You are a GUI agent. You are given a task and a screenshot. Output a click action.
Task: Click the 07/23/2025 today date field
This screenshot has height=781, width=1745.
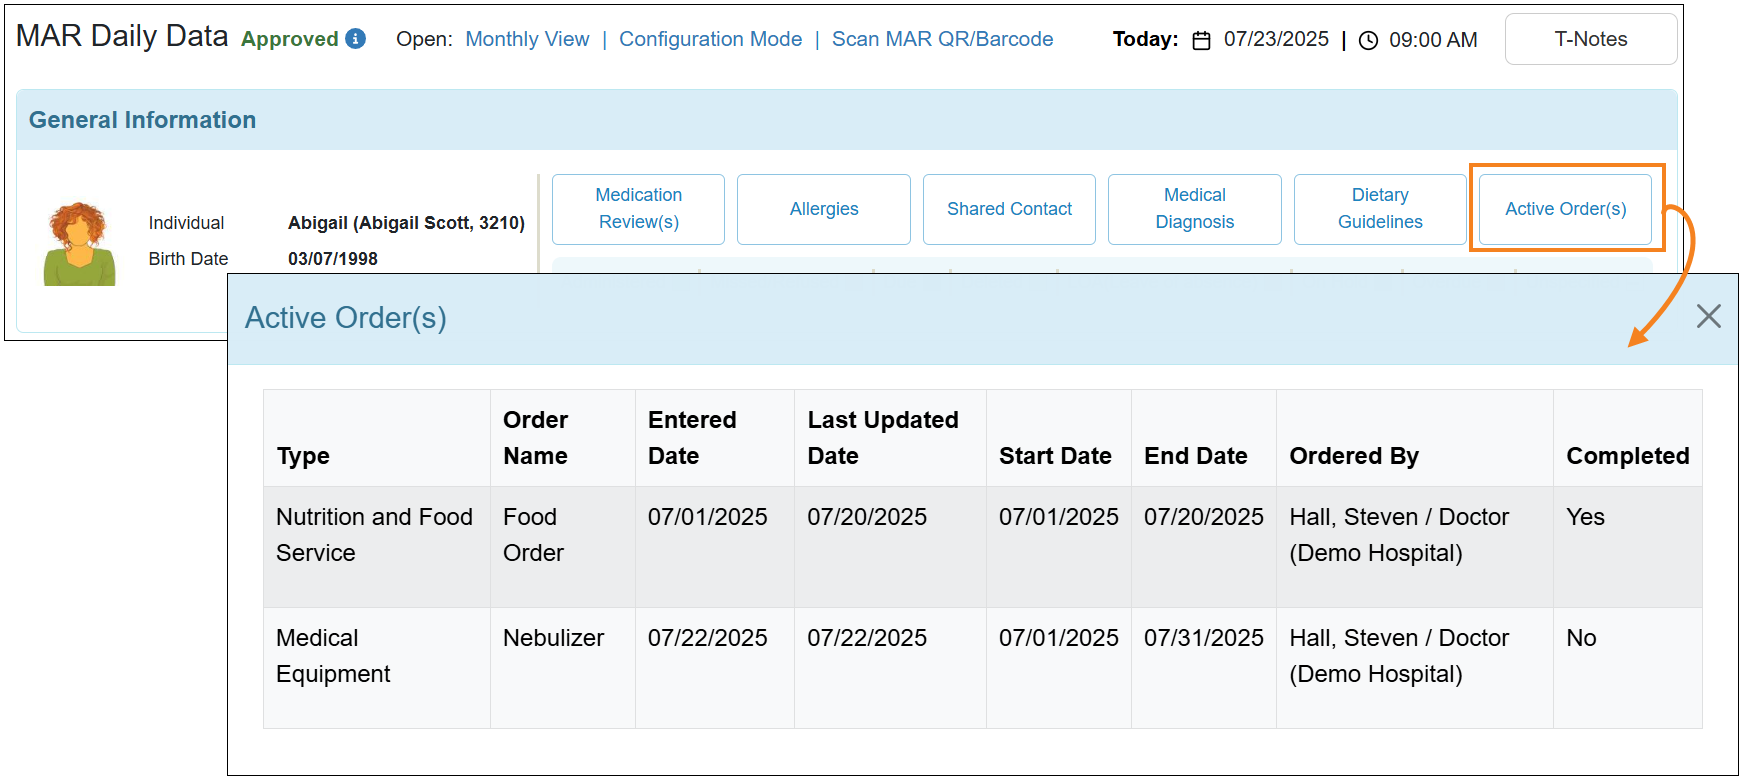click(x=1276, y=39)
